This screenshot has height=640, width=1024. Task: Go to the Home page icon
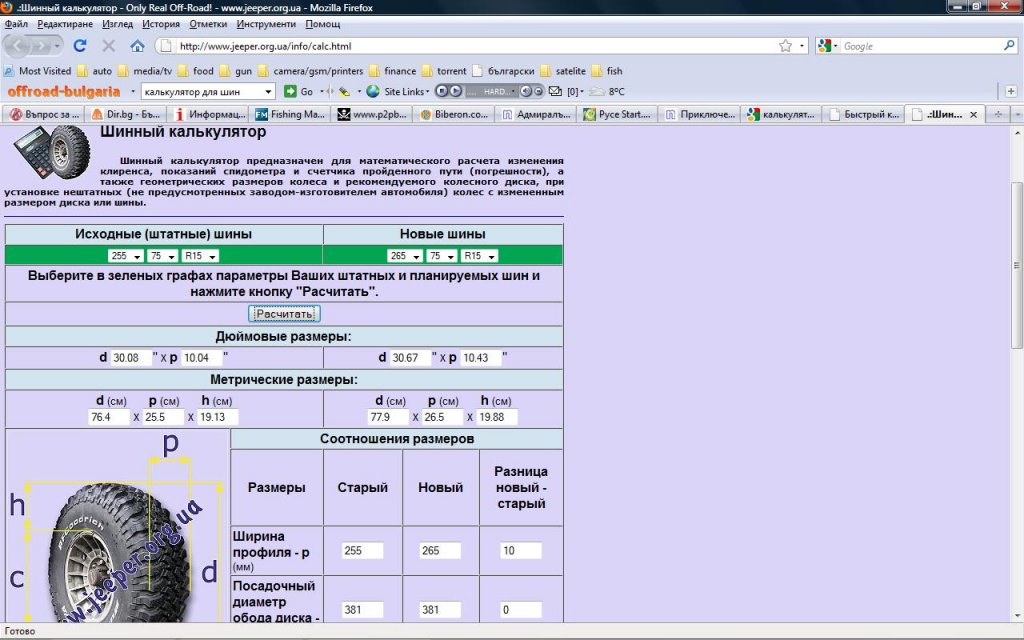point(137,46)
